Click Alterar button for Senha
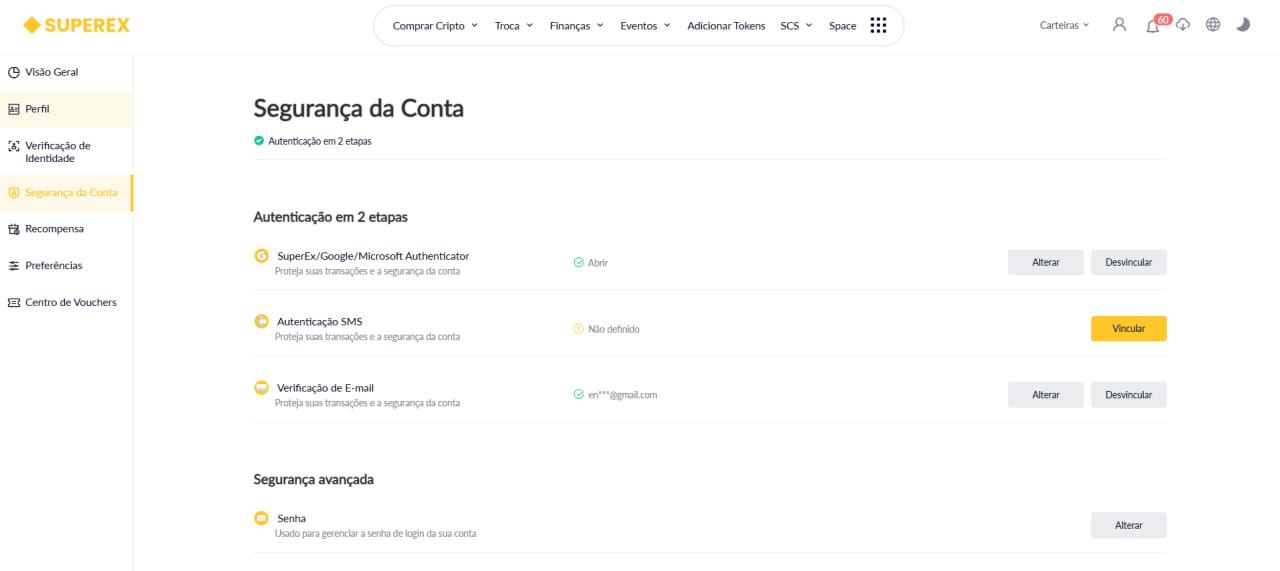This screenshot has width=1280, height=571. (x=1128, y=525)
